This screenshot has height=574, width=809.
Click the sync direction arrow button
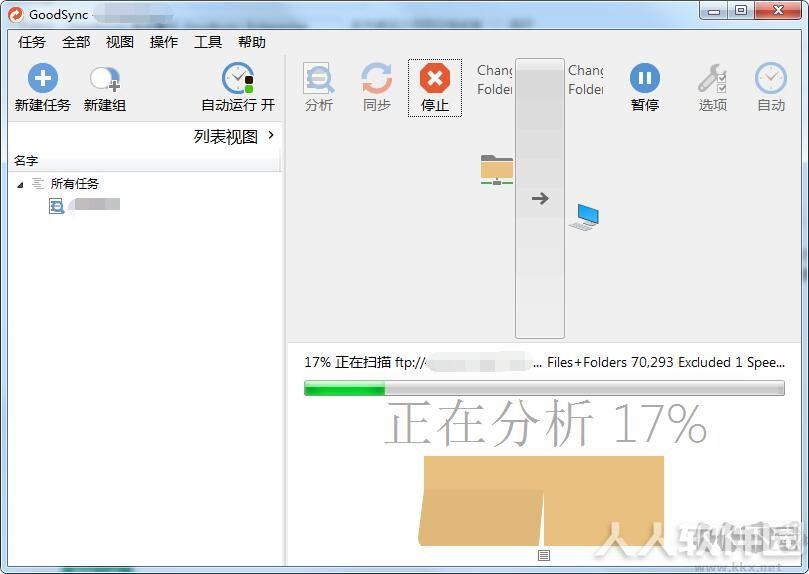point(540,198)
